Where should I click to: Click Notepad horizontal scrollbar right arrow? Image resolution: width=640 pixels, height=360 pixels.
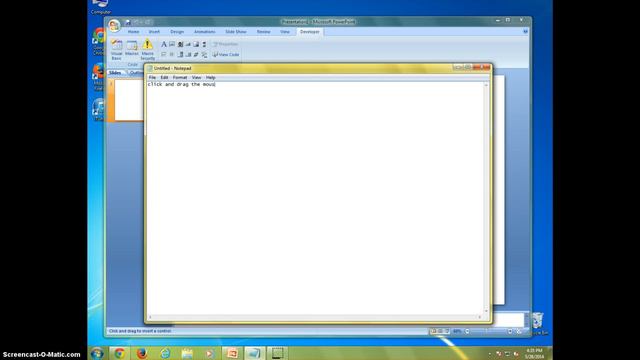(480, 317)
